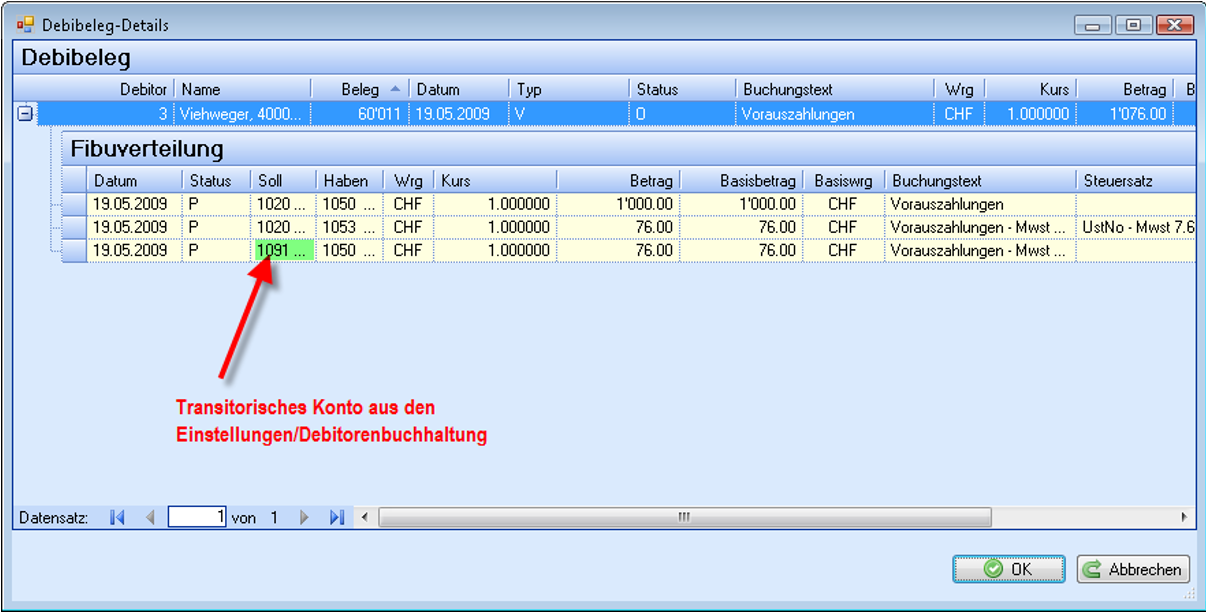Click the Debibeleg-Details window title icon

(x=25, y=24)
